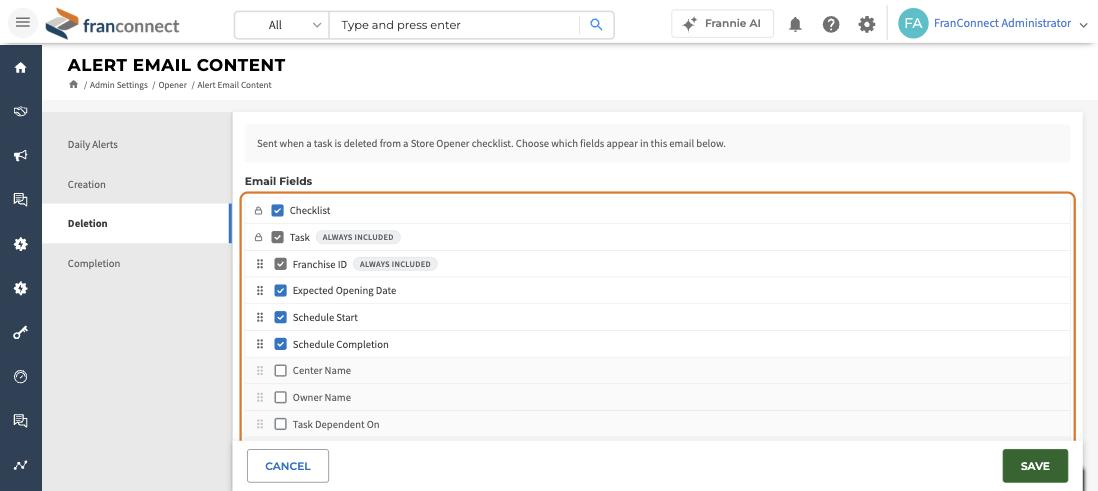Enable the Owner Name field
This screenshot has height=491, width=1098.
[280, 397]
